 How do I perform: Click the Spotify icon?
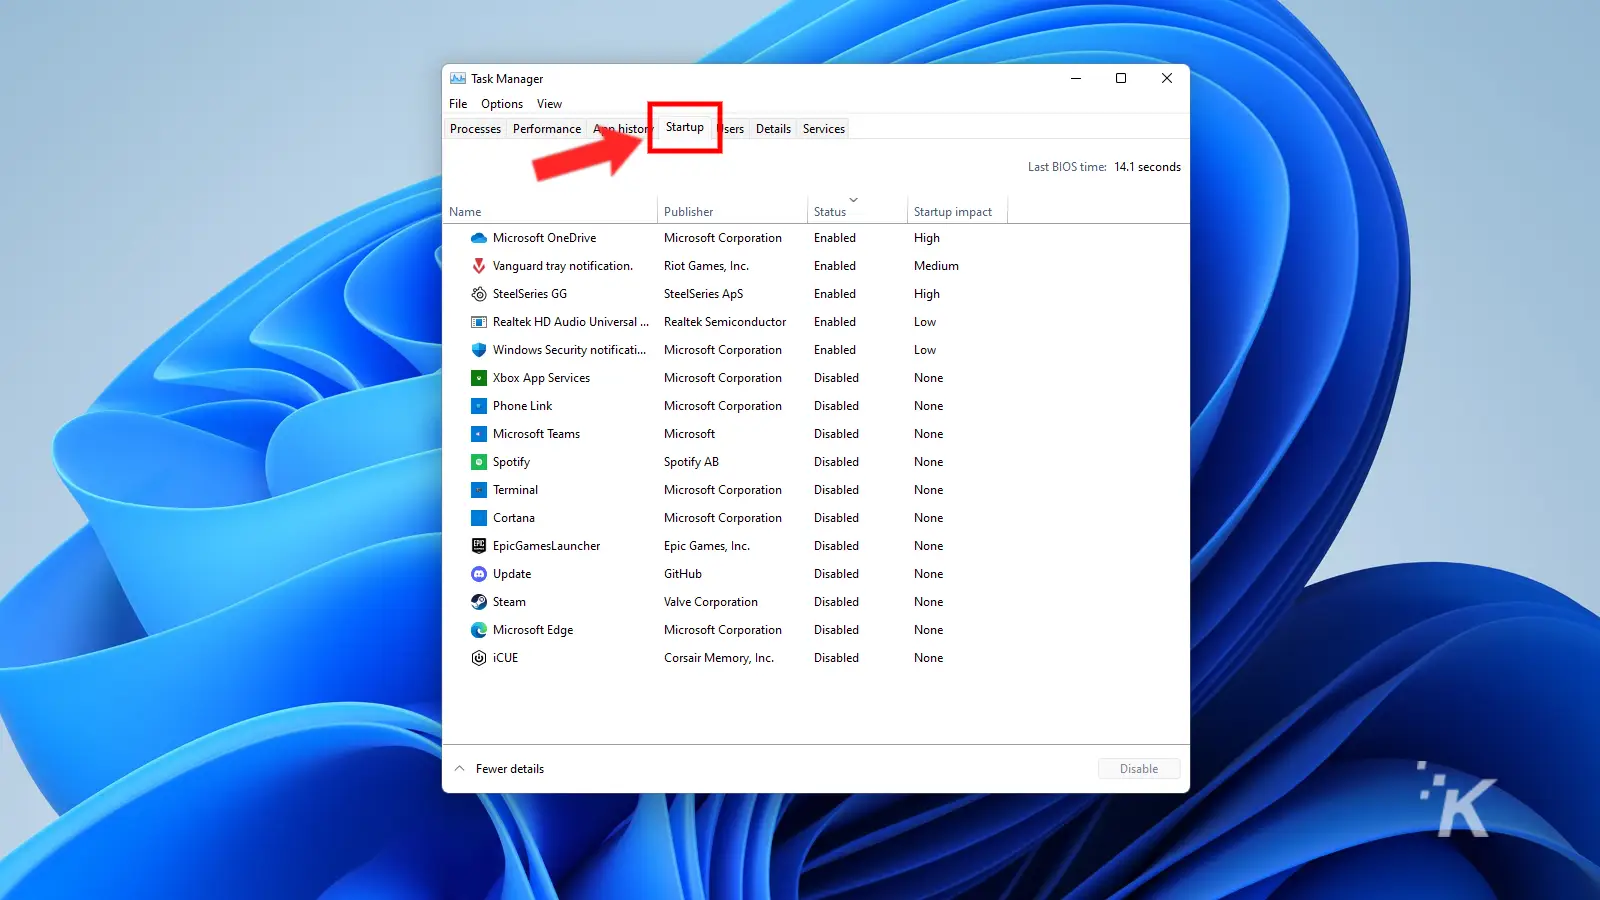(479, 462)
